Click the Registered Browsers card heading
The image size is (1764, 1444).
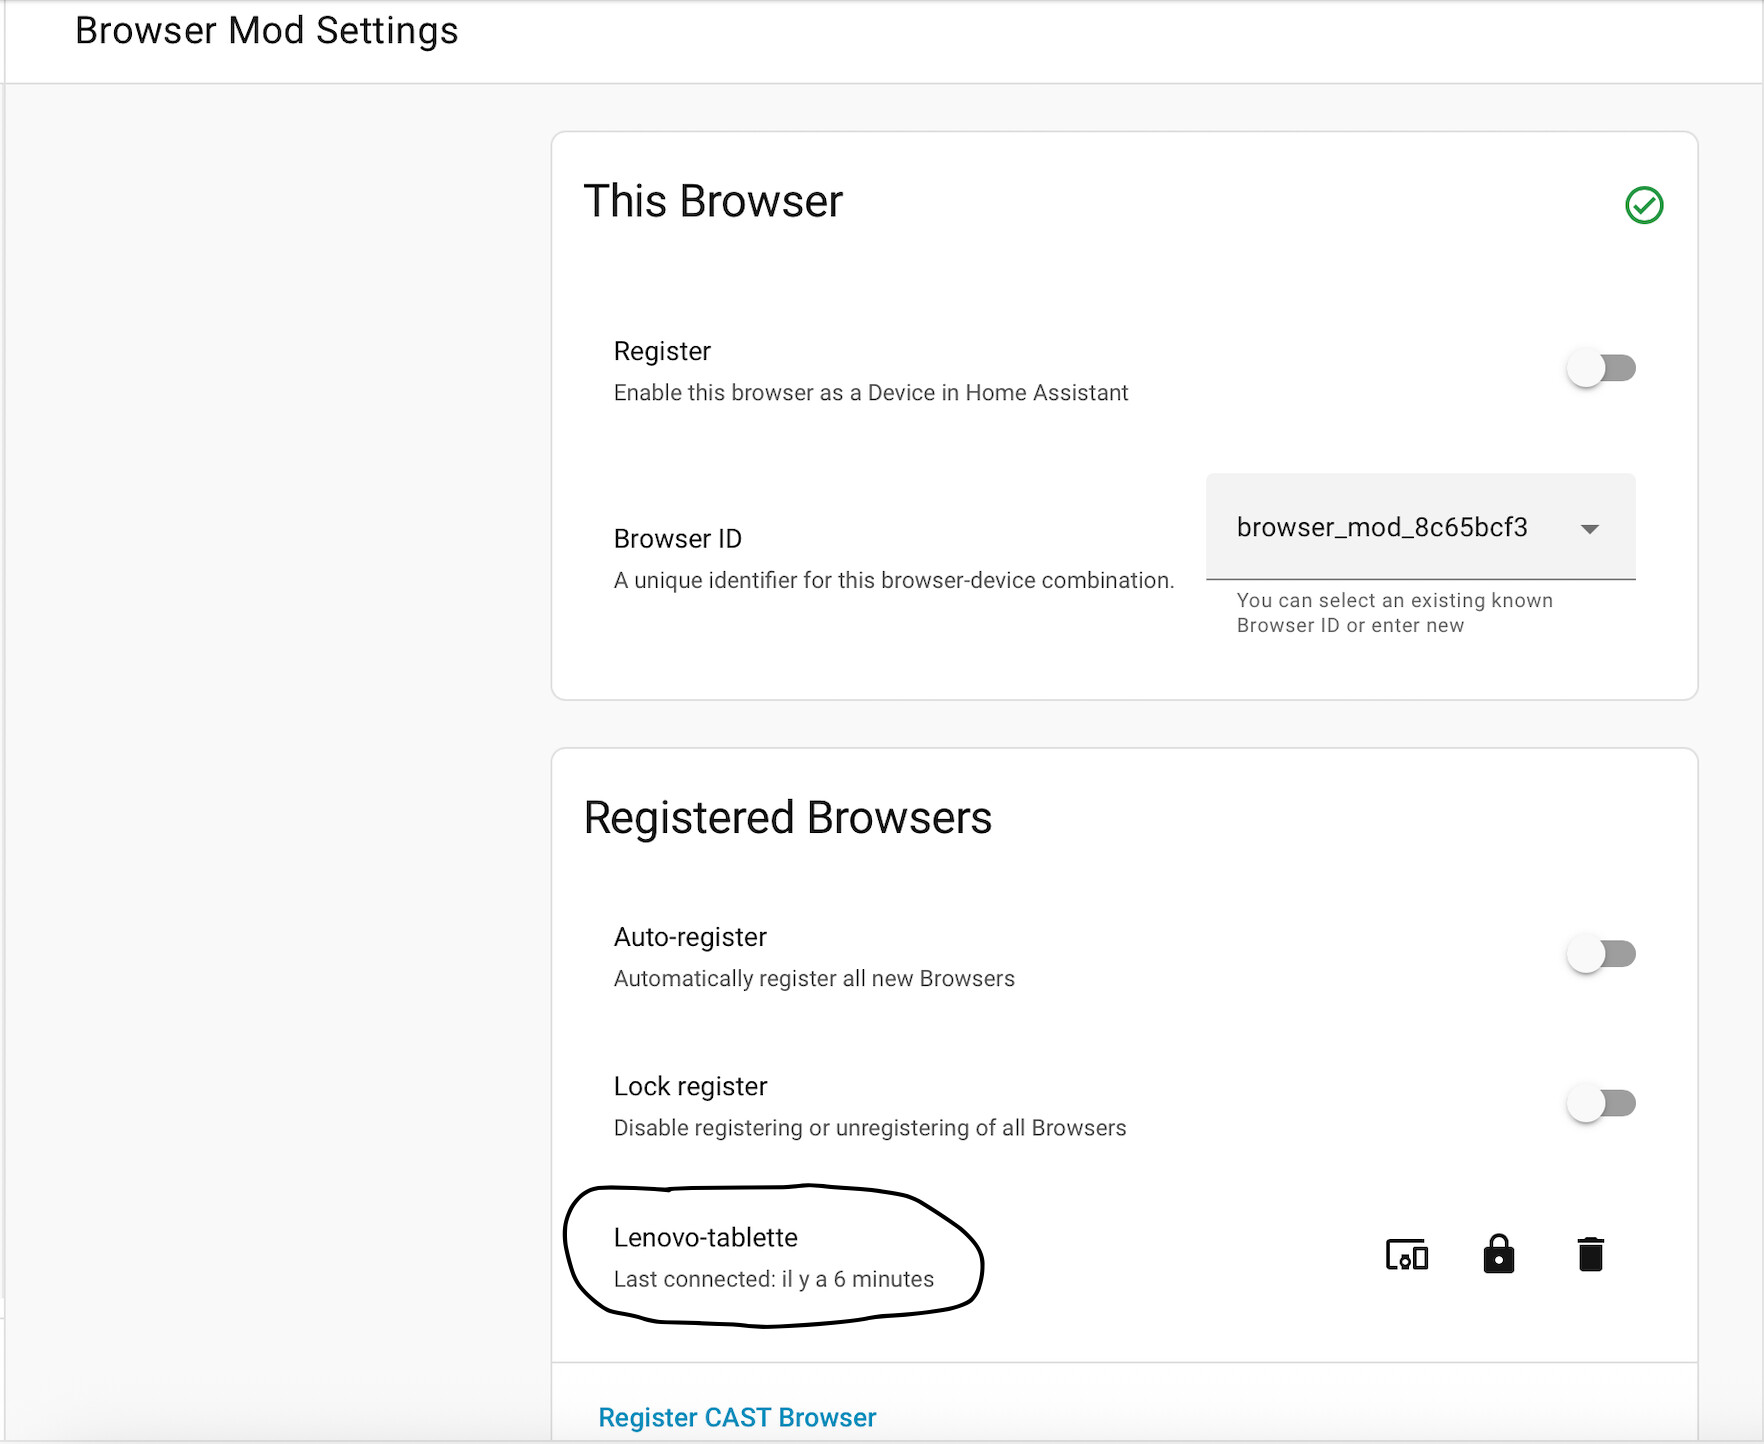[x=787, y=818]
